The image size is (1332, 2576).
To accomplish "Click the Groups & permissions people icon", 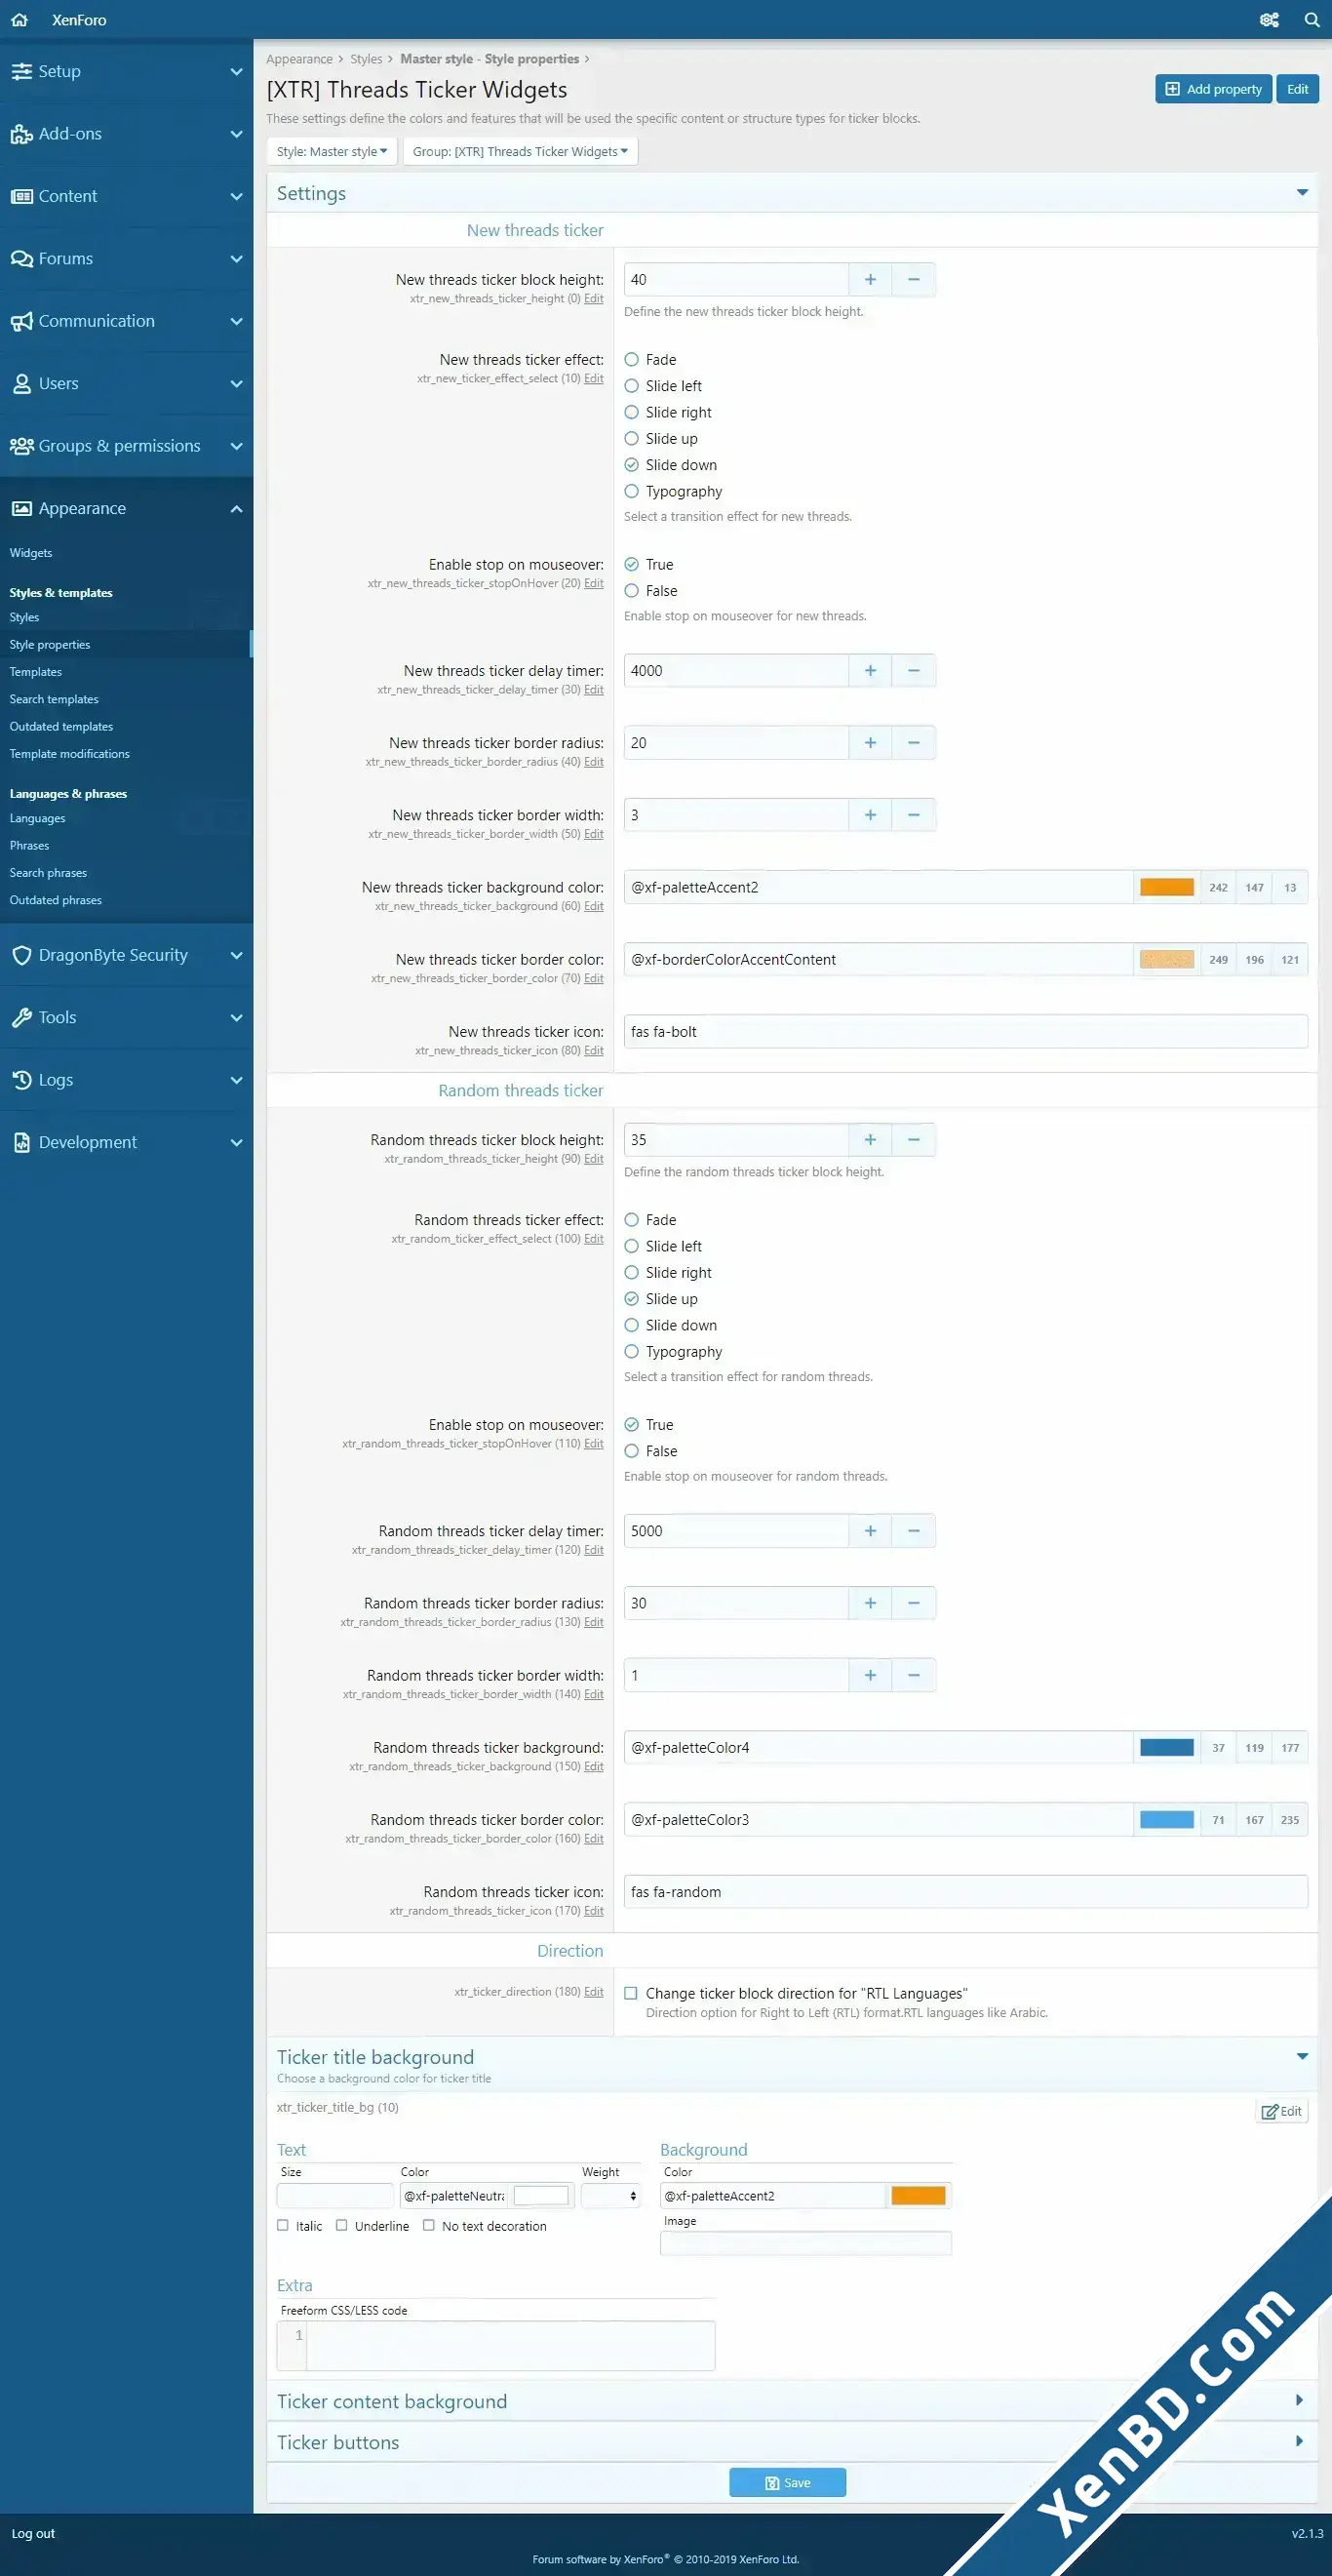I will tap(22, 446).
